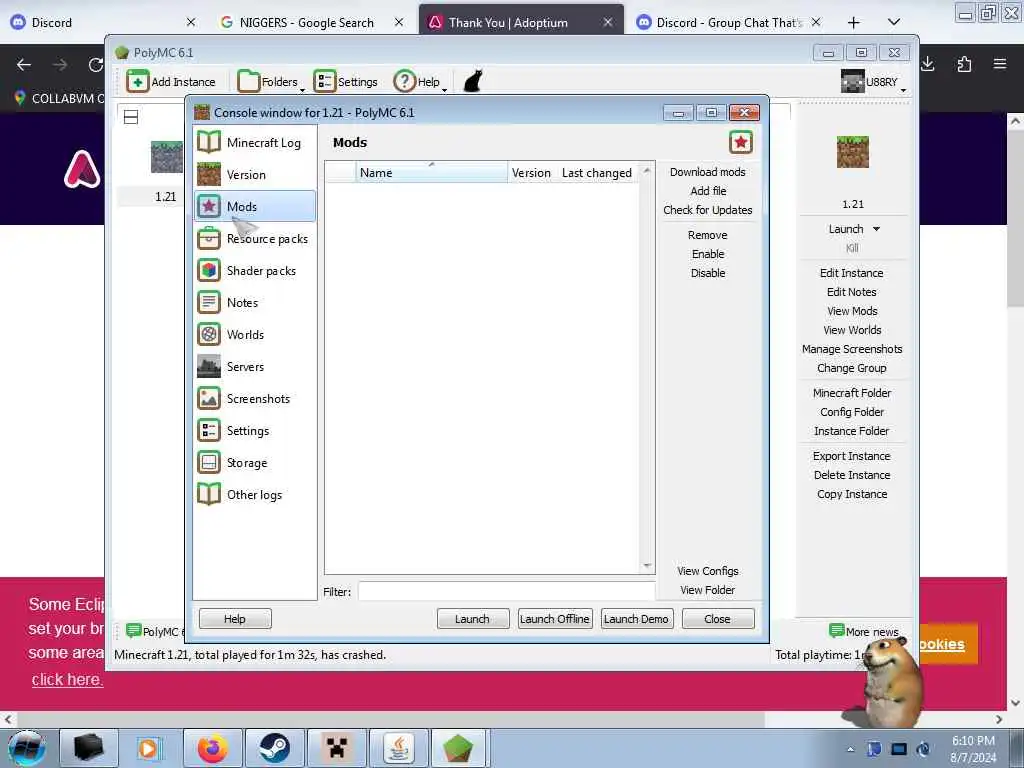Click the black cat icon in toolbar
1024x768 pixels.
pyautogui.click(x=473, y=82)
